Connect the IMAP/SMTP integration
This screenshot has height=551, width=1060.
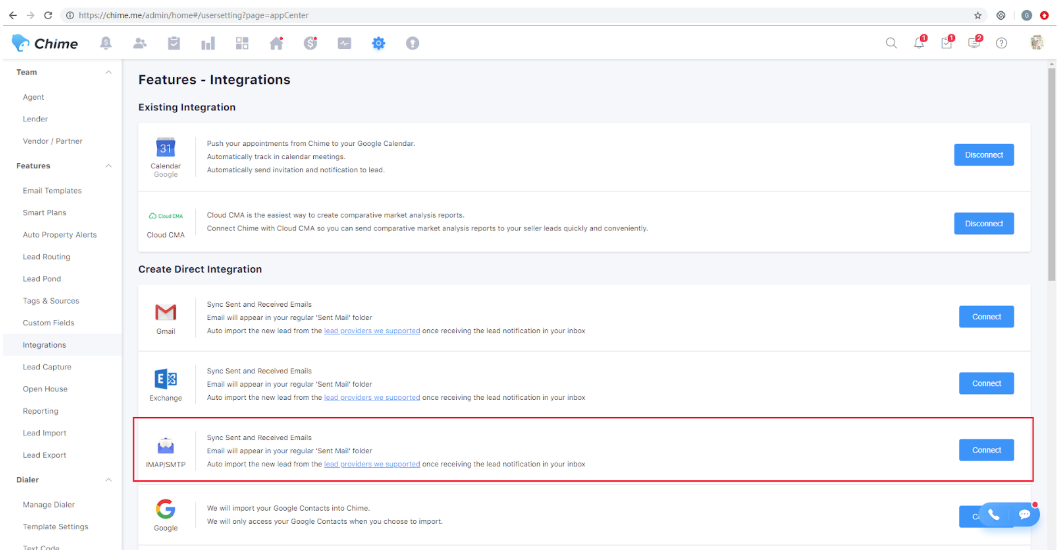pyautogui.click(x=985, y=450)
